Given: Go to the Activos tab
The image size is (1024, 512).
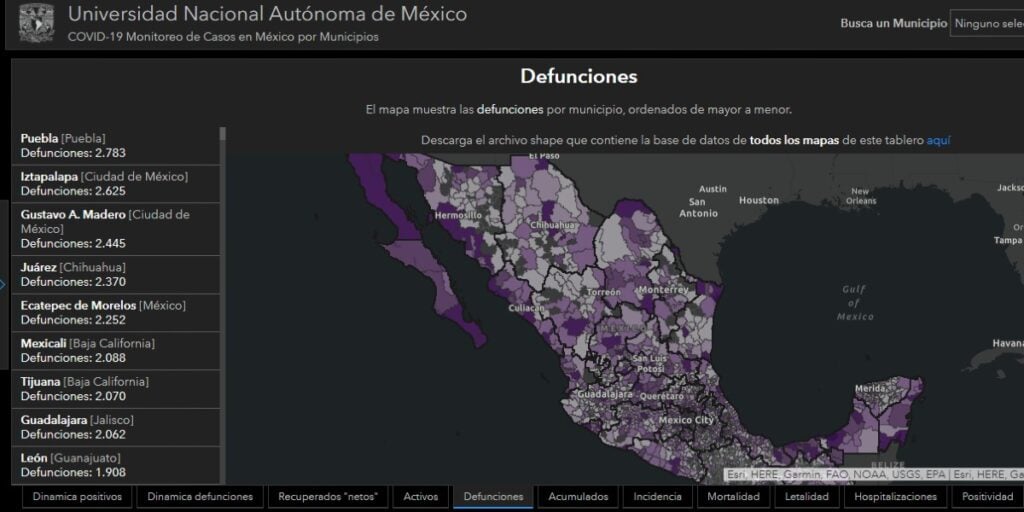Looking at the screenshot, I should [x=421, y=496].
